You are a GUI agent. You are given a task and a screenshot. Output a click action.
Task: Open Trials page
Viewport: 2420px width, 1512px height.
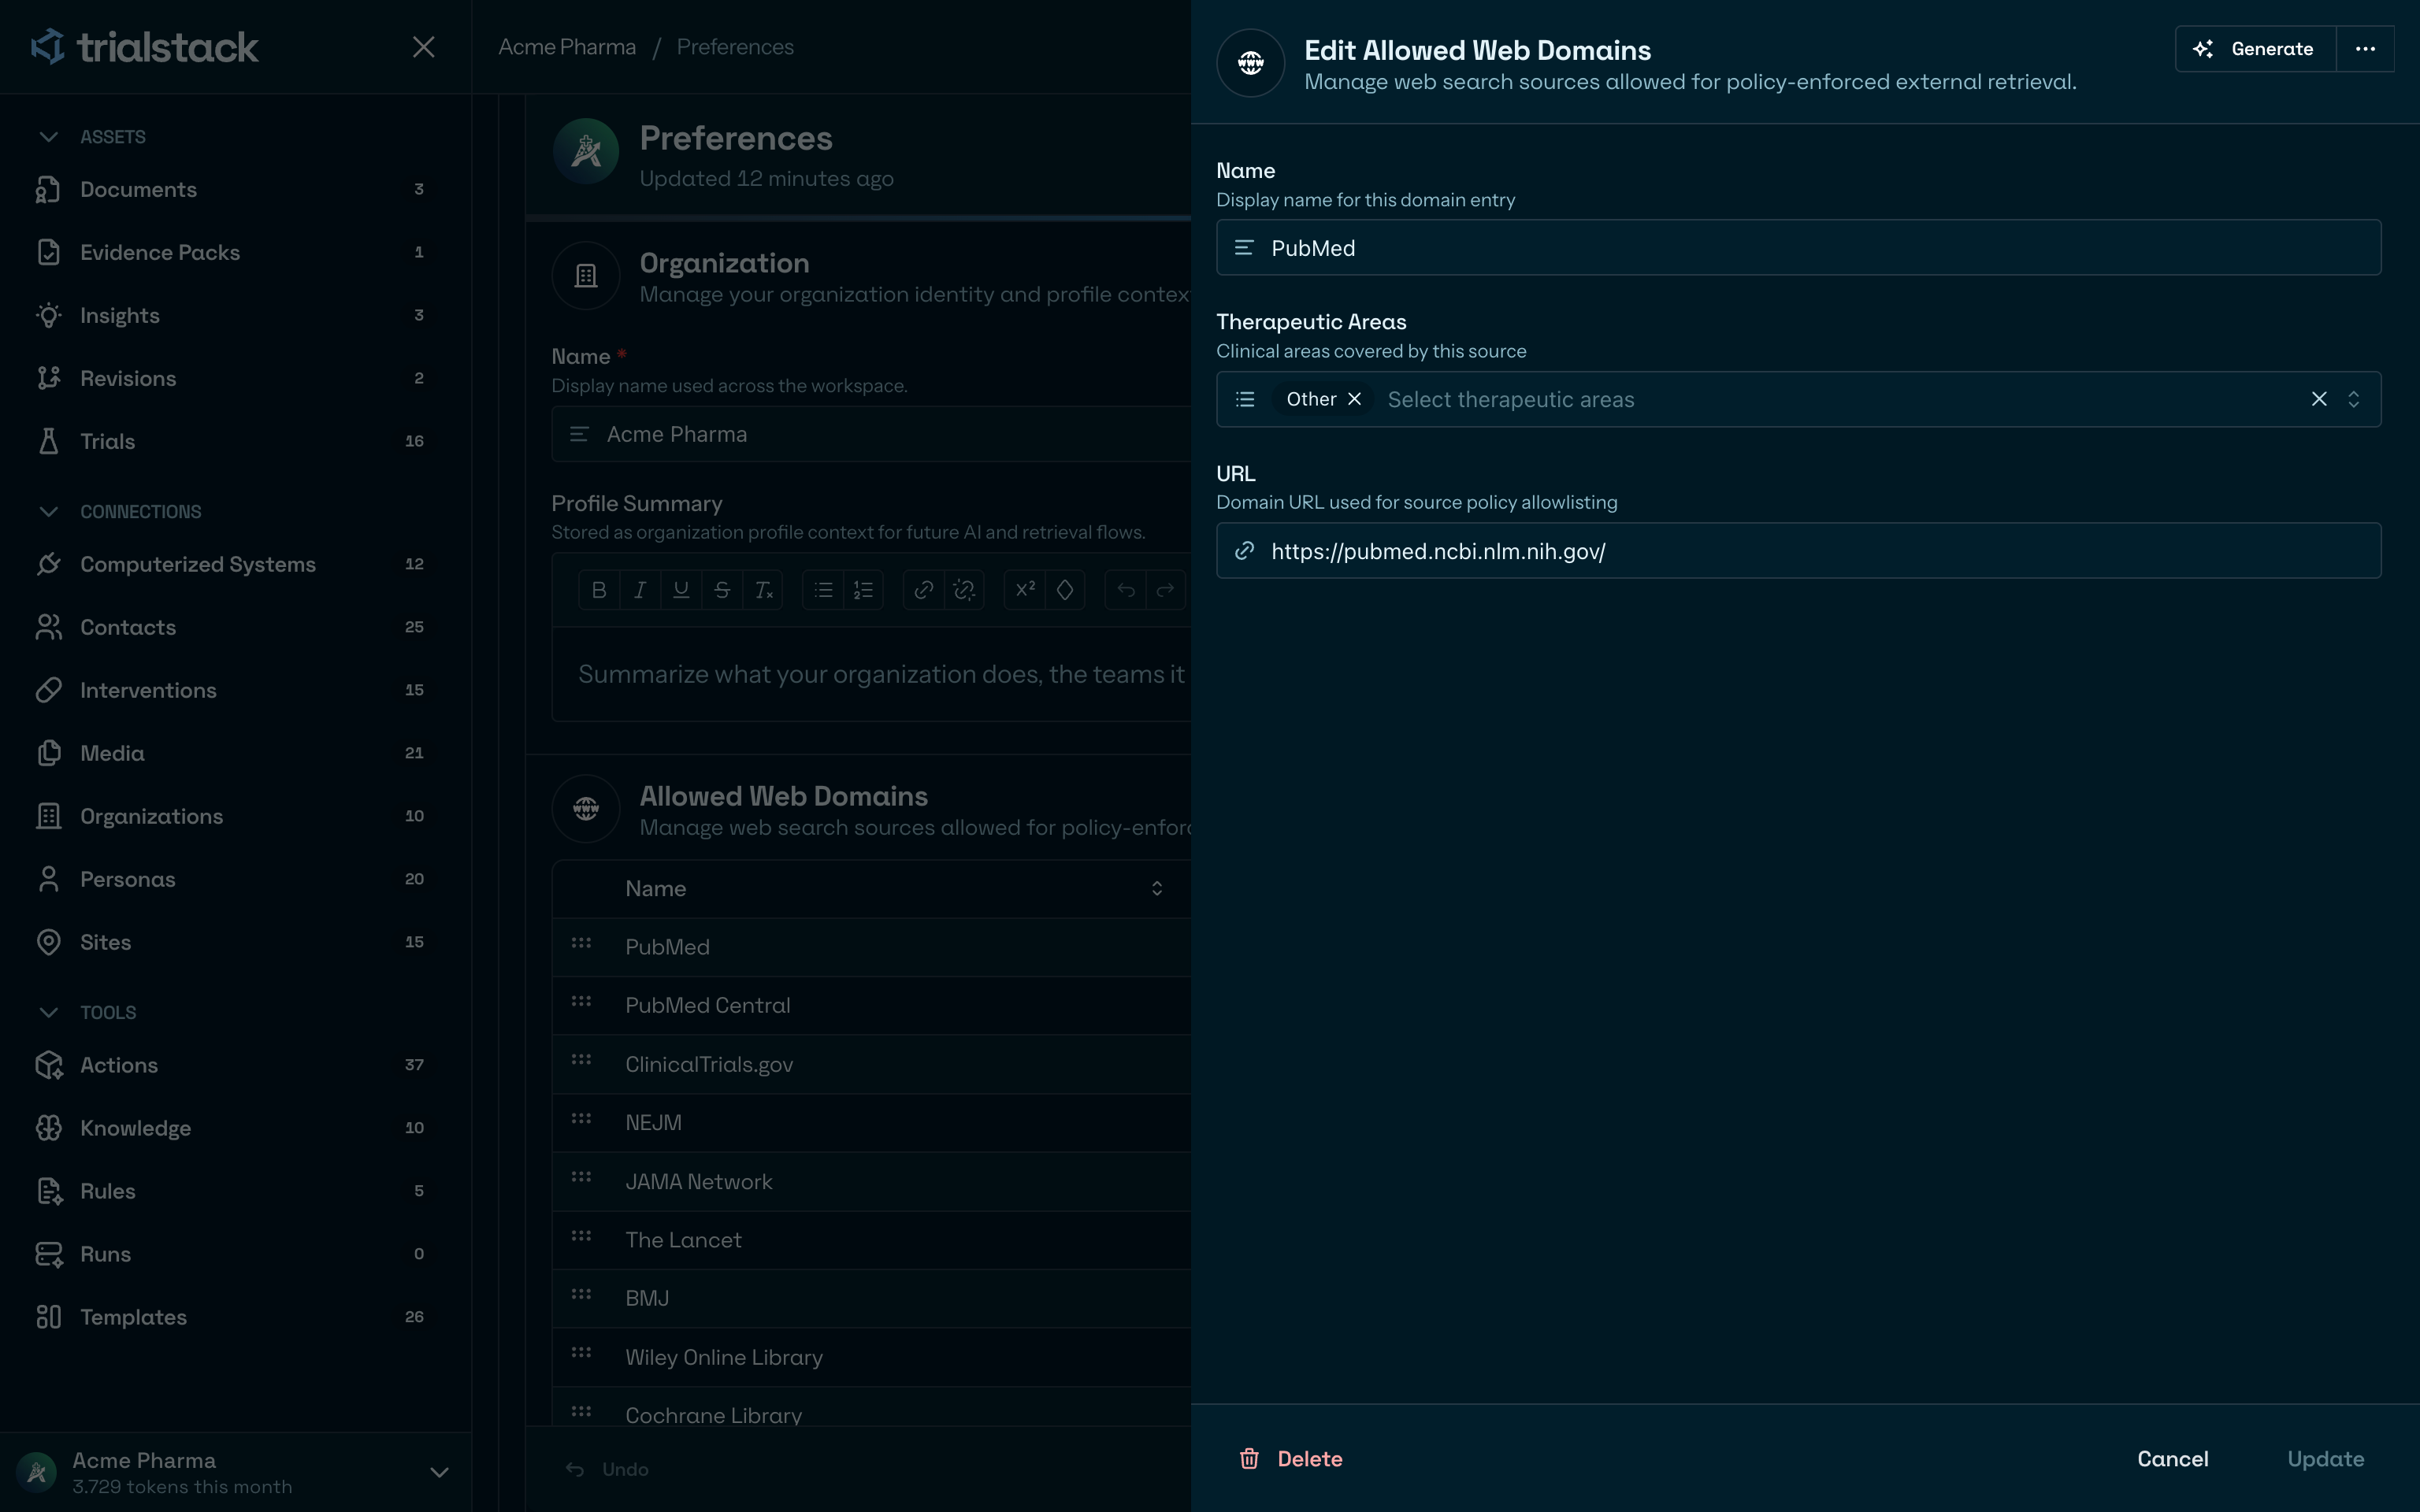pos(235,441)
